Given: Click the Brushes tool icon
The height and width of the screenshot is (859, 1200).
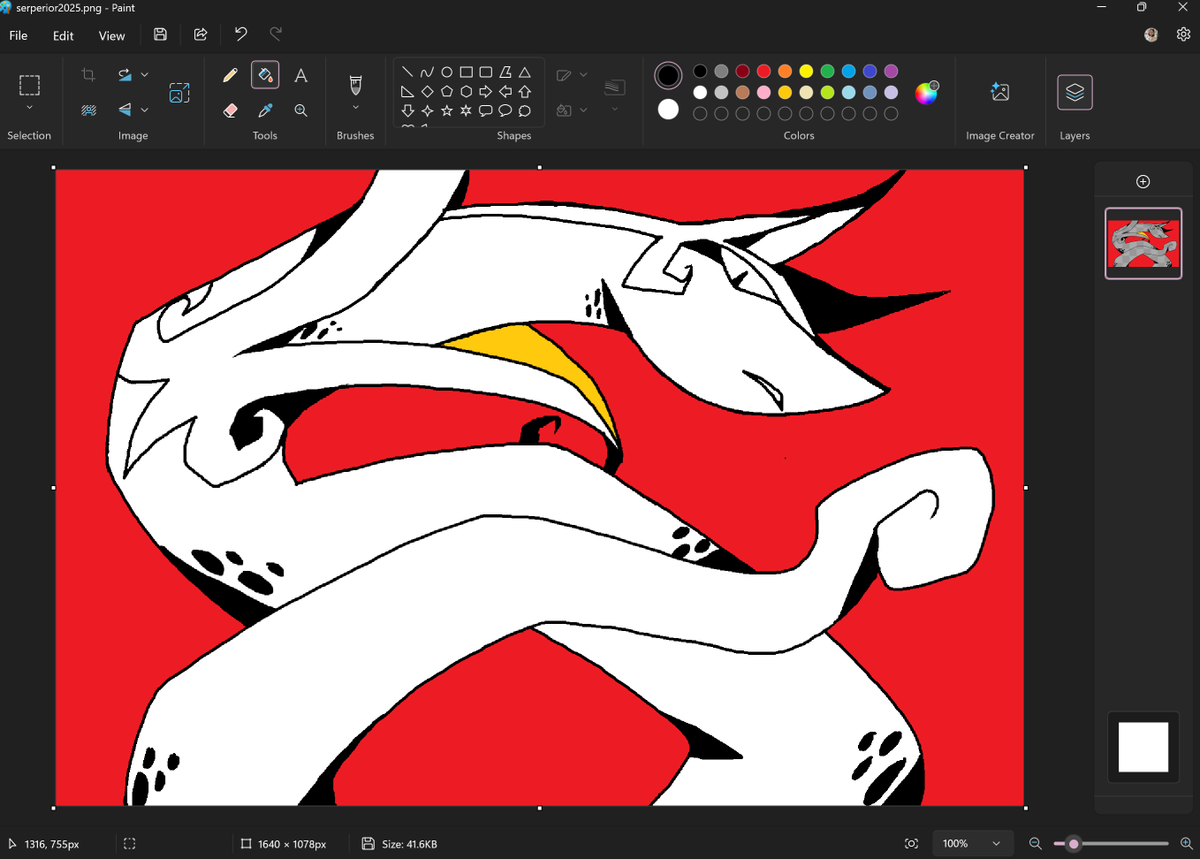Looking at the screenshot, I should 355,84.
